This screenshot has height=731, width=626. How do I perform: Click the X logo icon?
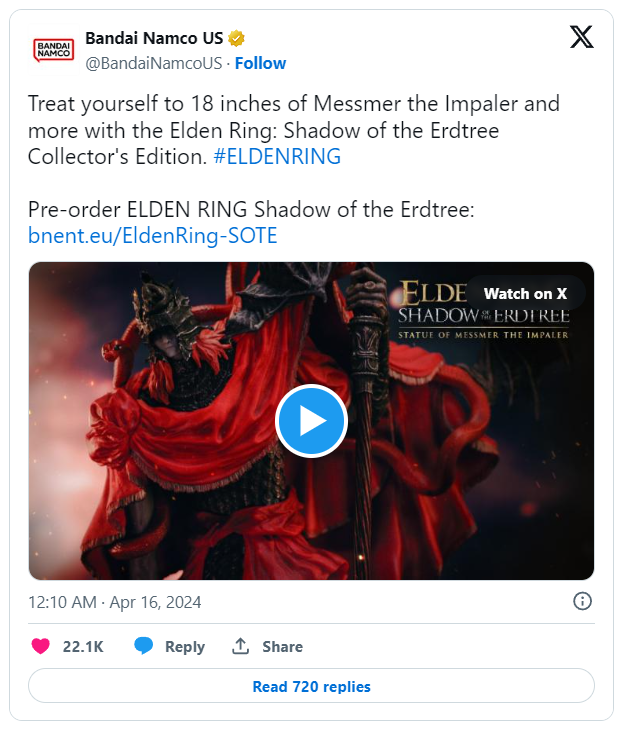click(x=582, y=37)
